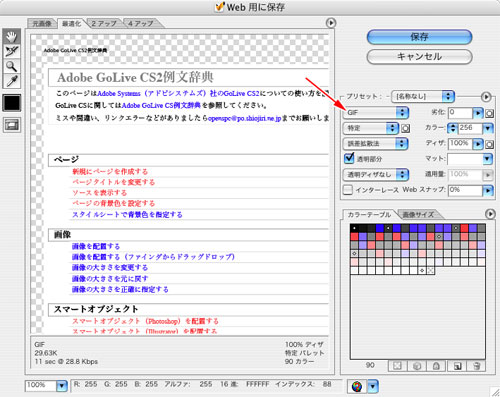
Task: Open the preview menu arrow above image
Action: (x=331, y=23)
